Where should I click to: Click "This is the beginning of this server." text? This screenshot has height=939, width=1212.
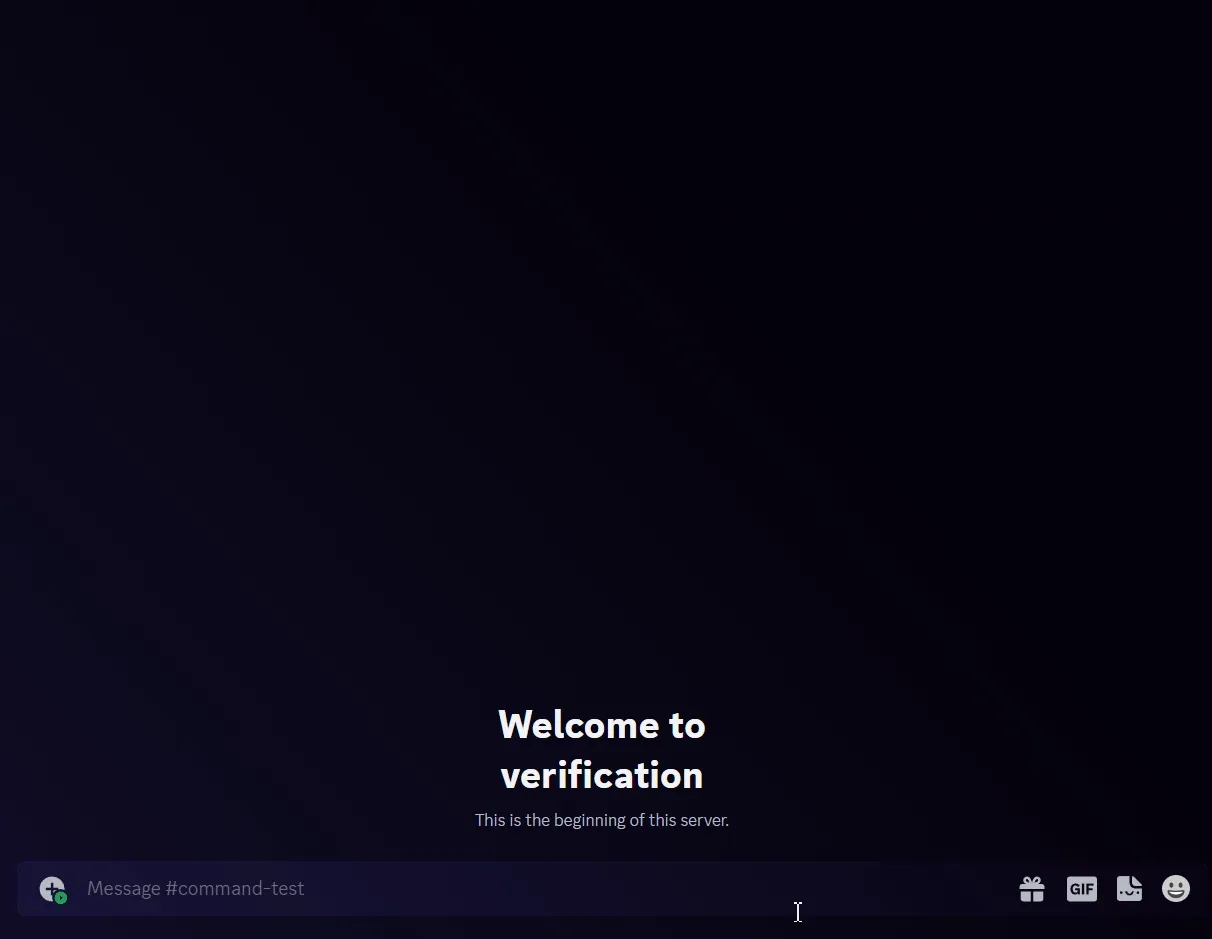click(602, 820)
